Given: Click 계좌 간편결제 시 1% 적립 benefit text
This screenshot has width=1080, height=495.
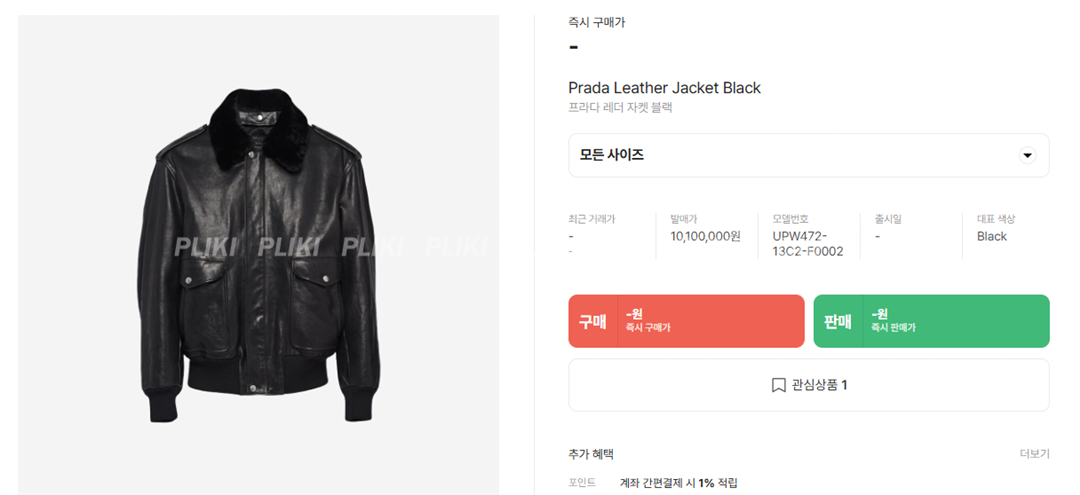Looking at the screenshot, I should click(x=678, y=483).
